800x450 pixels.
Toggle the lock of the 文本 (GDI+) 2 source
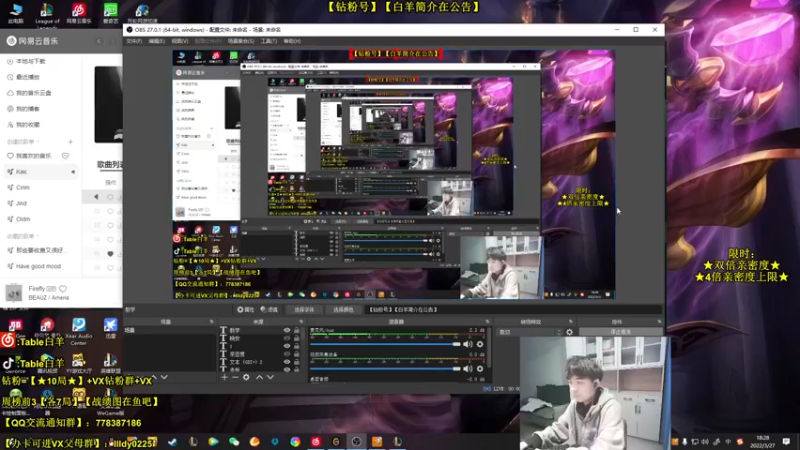click(x=296, y=362)
